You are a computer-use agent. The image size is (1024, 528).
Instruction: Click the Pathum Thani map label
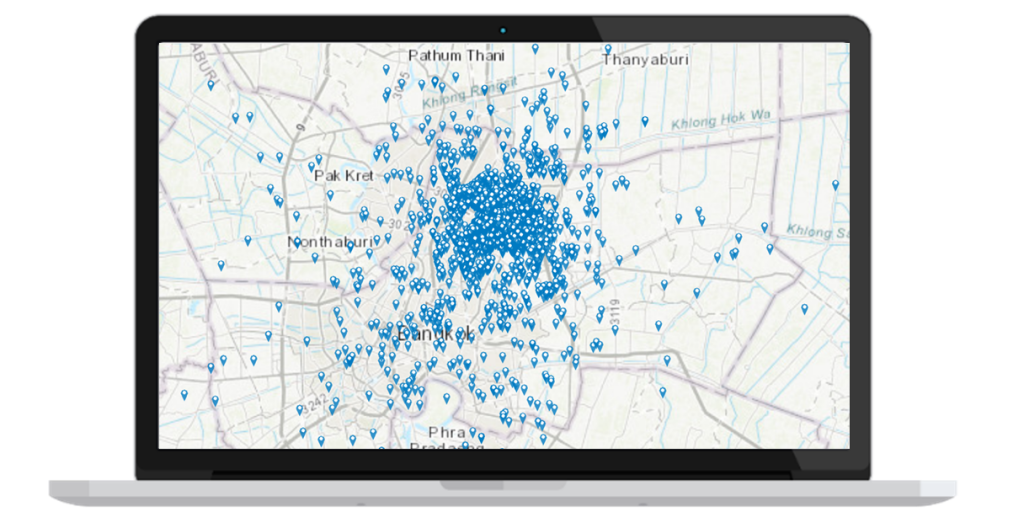456,56
